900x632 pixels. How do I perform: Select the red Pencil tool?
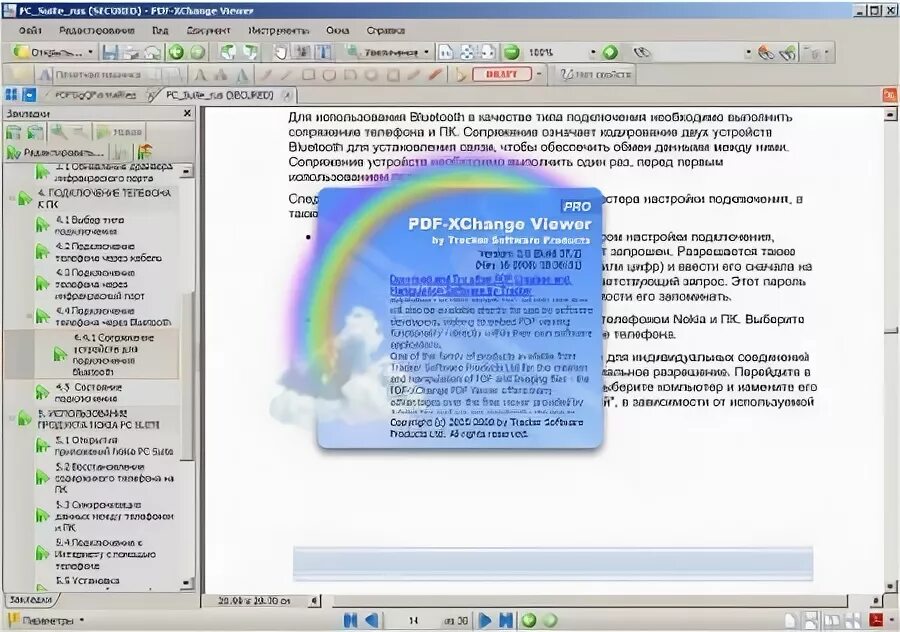(435, 75)
